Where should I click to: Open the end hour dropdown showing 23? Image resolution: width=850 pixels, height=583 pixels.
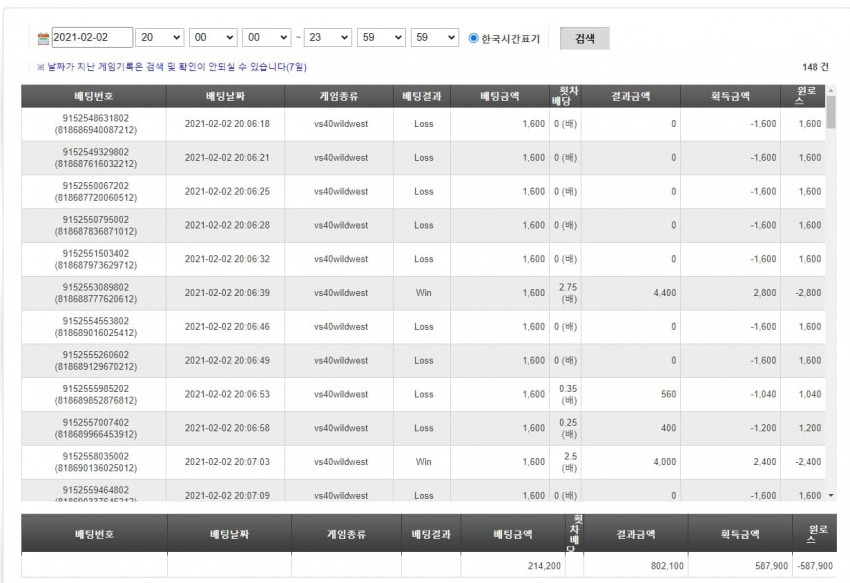(x=327, y=37)
